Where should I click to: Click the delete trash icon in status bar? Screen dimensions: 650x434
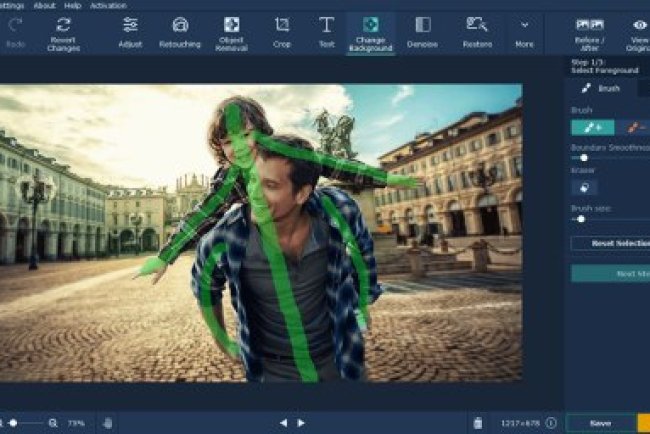click(479, 423)
